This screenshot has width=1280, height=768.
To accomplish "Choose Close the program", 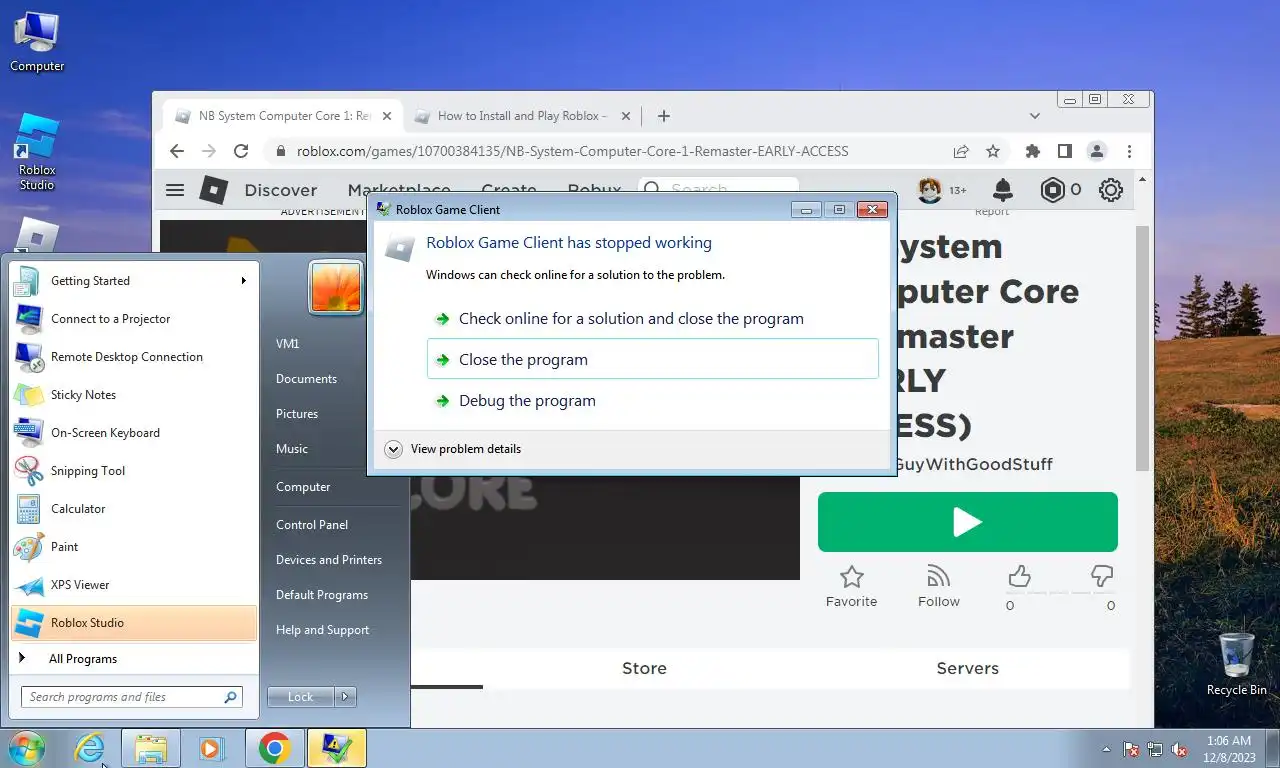I will (652, 359).
